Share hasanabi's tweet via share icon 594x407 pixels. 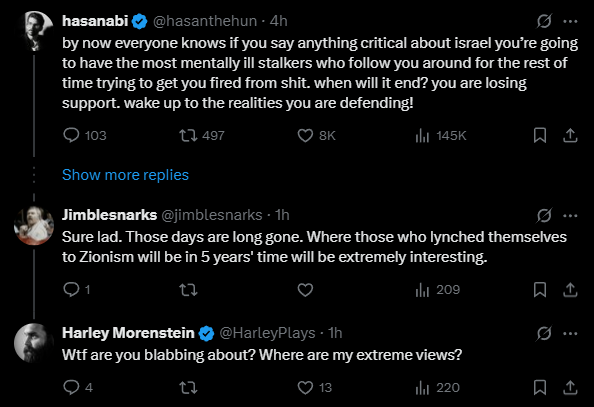click(x=570, y=135)
